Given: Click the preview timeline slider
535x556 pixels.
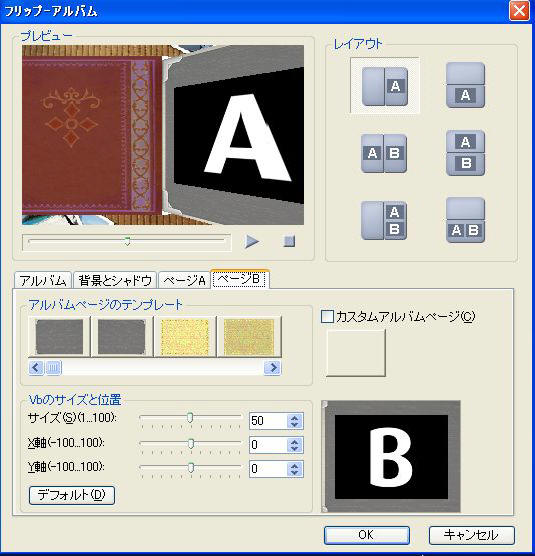Looking at the screenshot, I should (127, 241).
